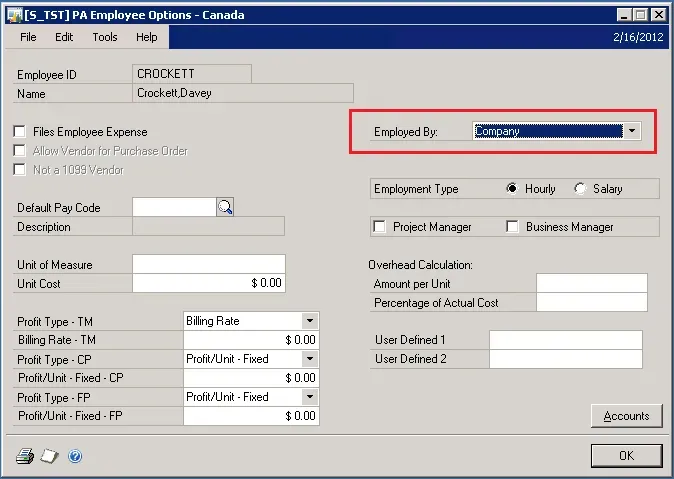Click the application icon in the title bar

point(14,15)
